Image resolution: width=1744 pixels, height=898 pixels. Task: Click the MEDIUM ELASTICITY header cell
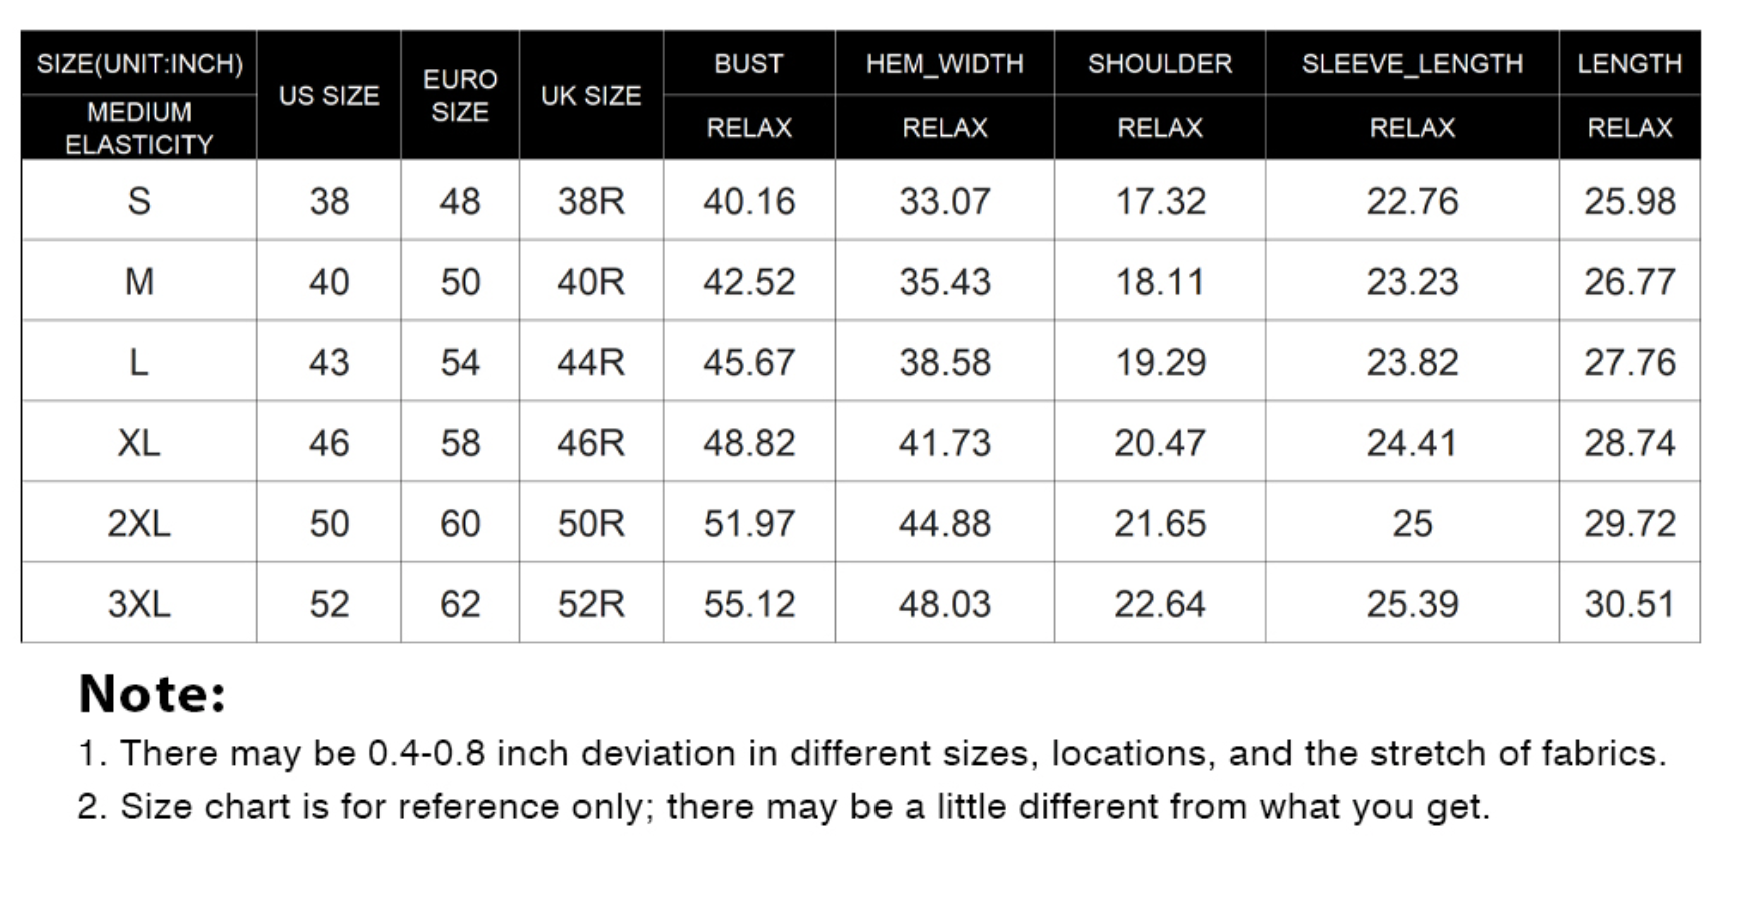tap(139, 128)
